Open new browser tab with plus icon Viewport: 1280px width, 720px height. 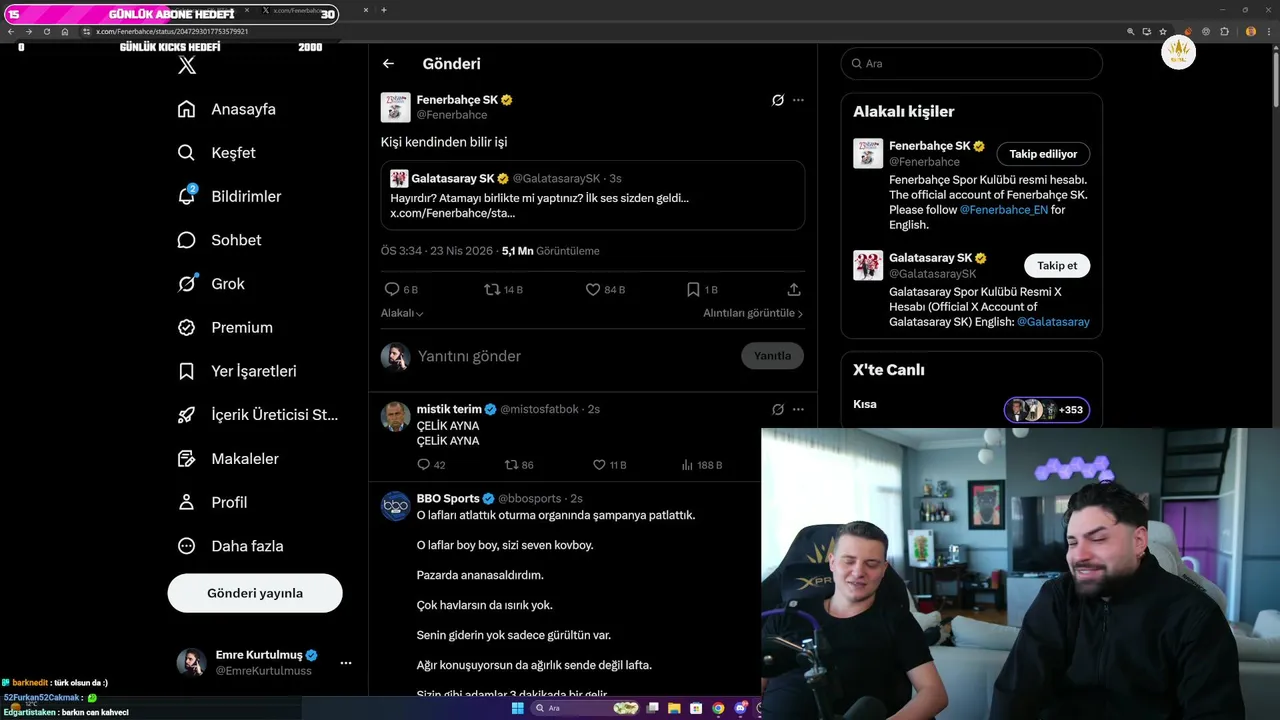(384, 10)
